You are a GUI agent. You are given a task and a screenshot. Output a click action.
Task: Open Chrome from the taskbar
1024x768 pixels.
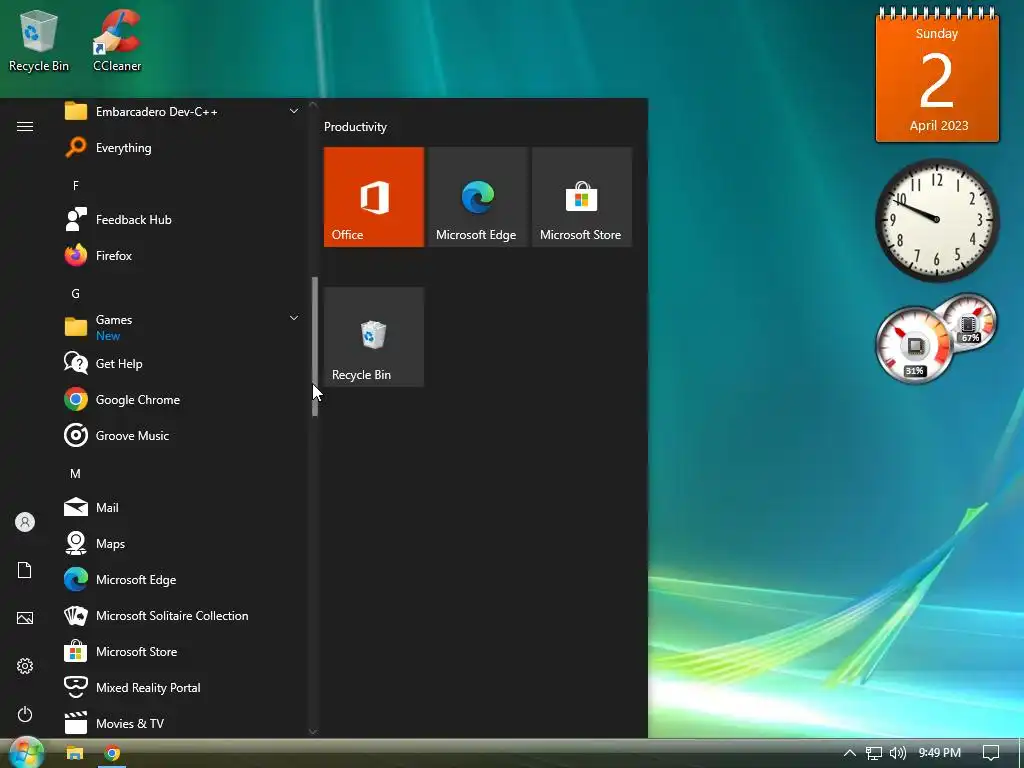tap(112, 753)
